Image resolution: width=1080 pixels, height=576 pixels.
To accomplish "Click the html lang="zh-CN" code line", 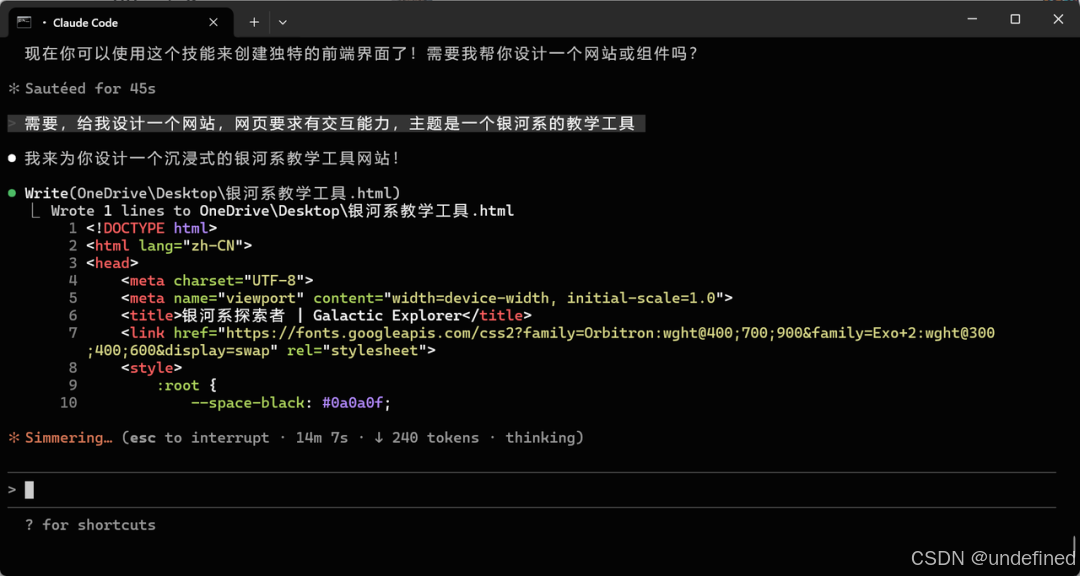I will tap(169, 245).
